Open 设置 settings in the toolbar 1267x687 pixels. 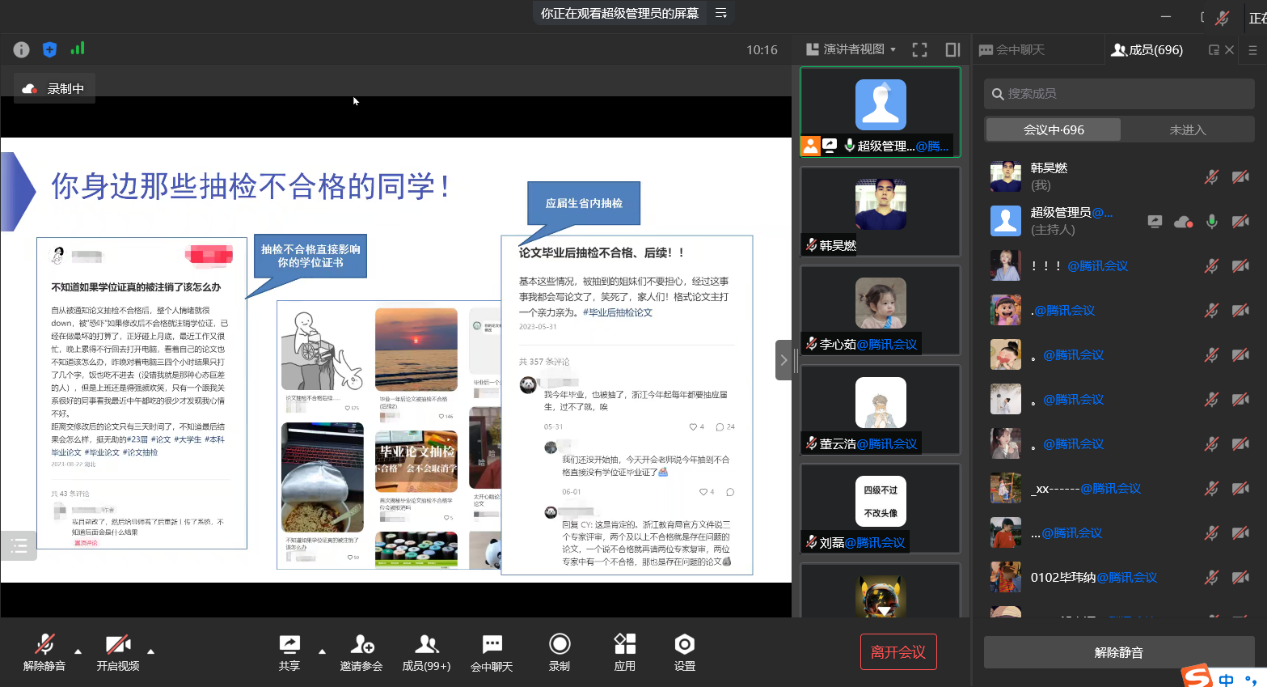pyautogui.click(x=684, y=651)
